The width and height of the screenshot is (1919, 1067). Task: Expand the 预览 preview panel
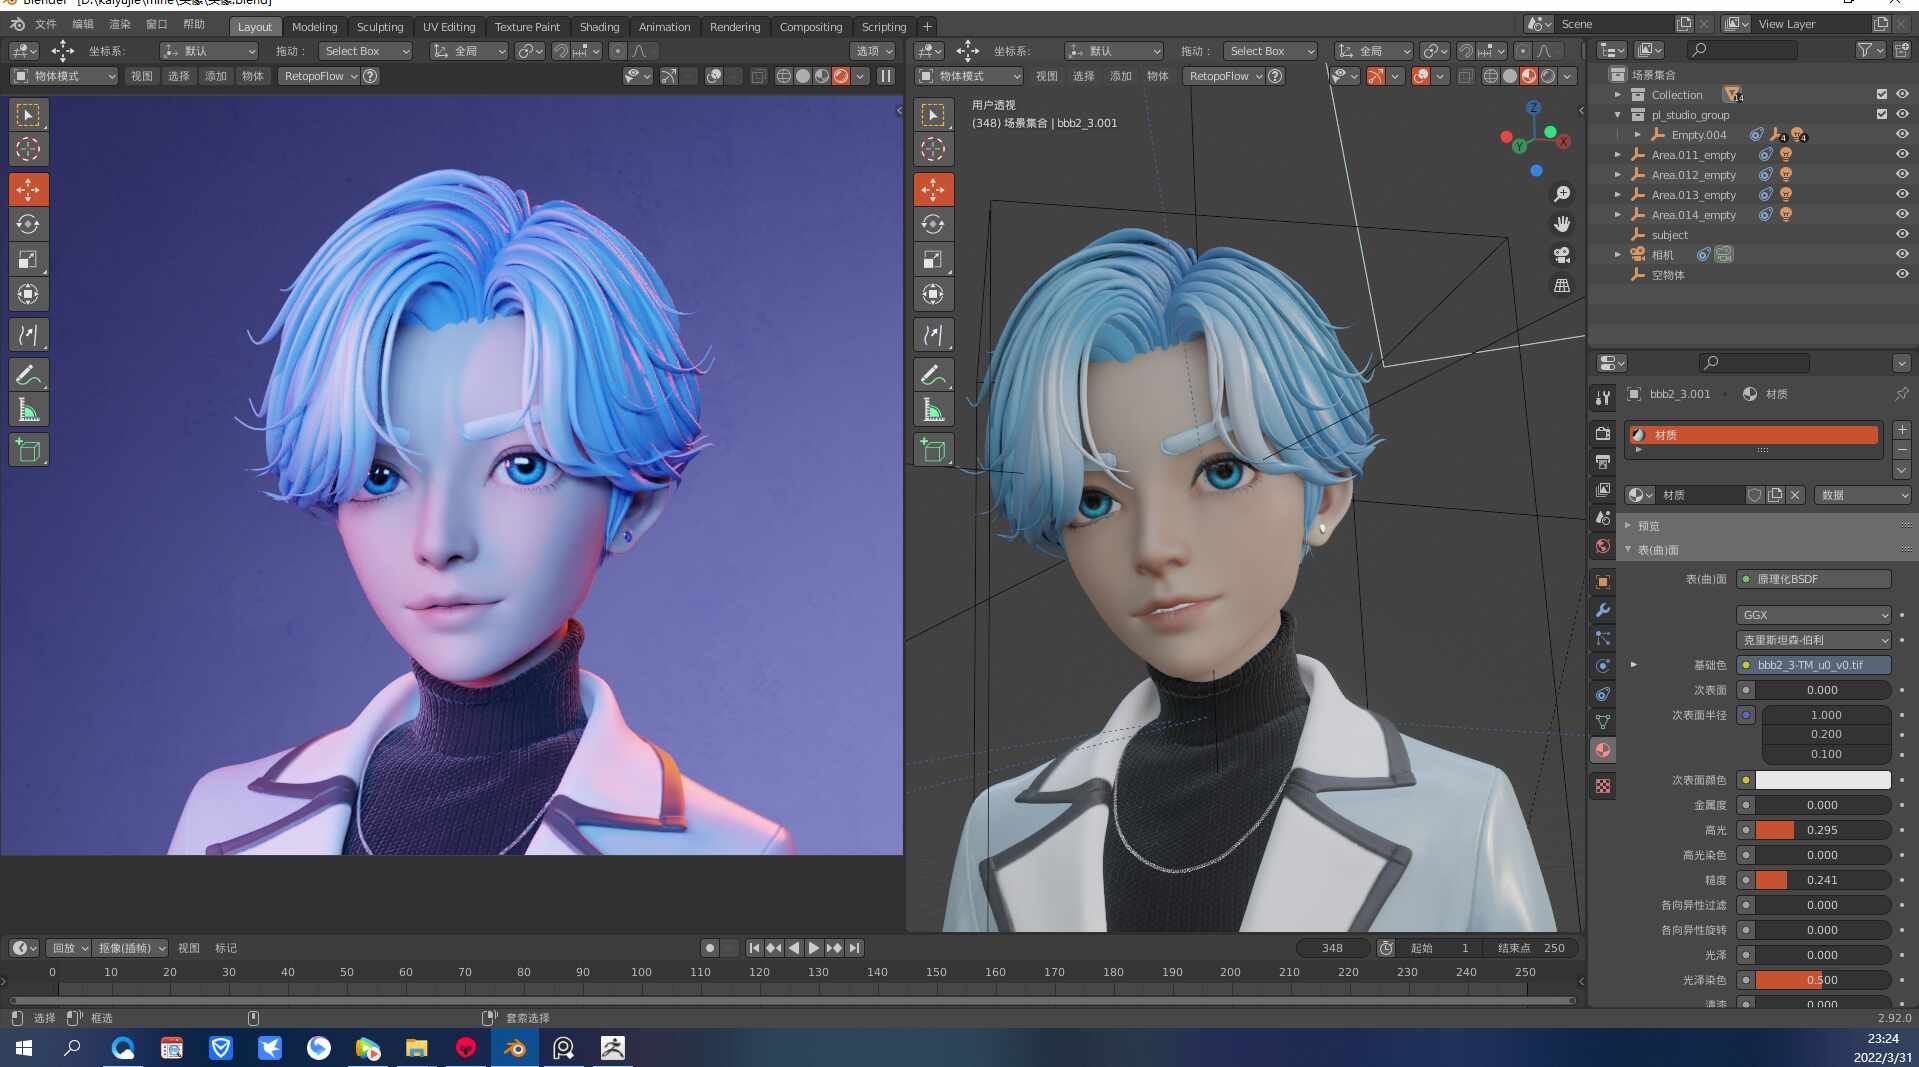1648,525
